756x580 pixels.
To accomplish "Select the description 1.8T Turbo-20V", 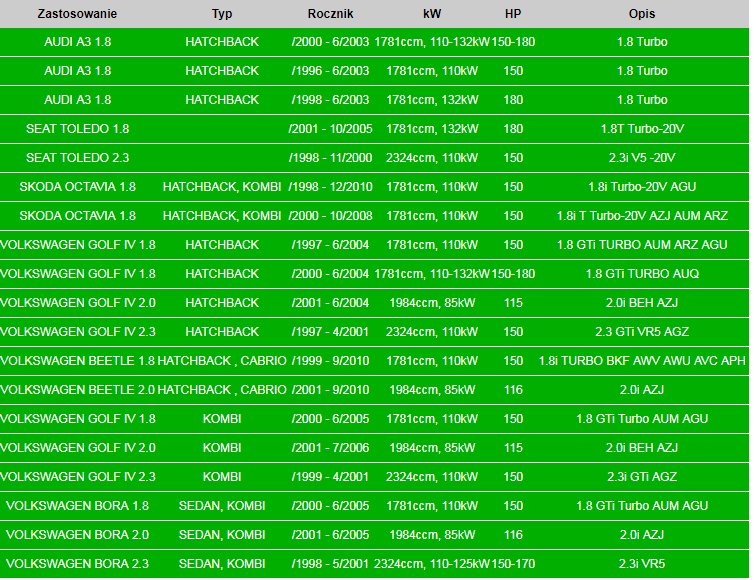I will [642, 129].
